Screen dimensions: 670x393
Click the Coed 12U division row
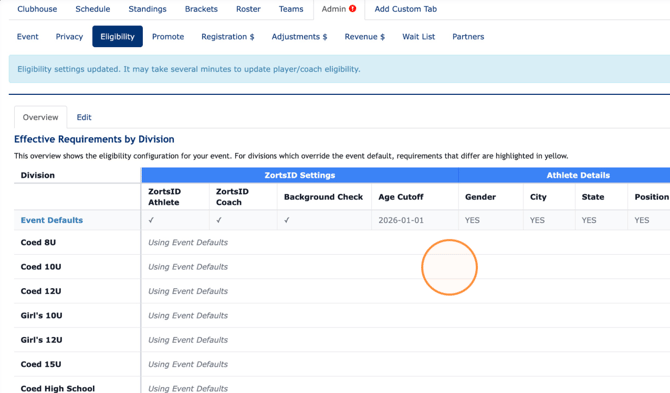tap(342, 291)
